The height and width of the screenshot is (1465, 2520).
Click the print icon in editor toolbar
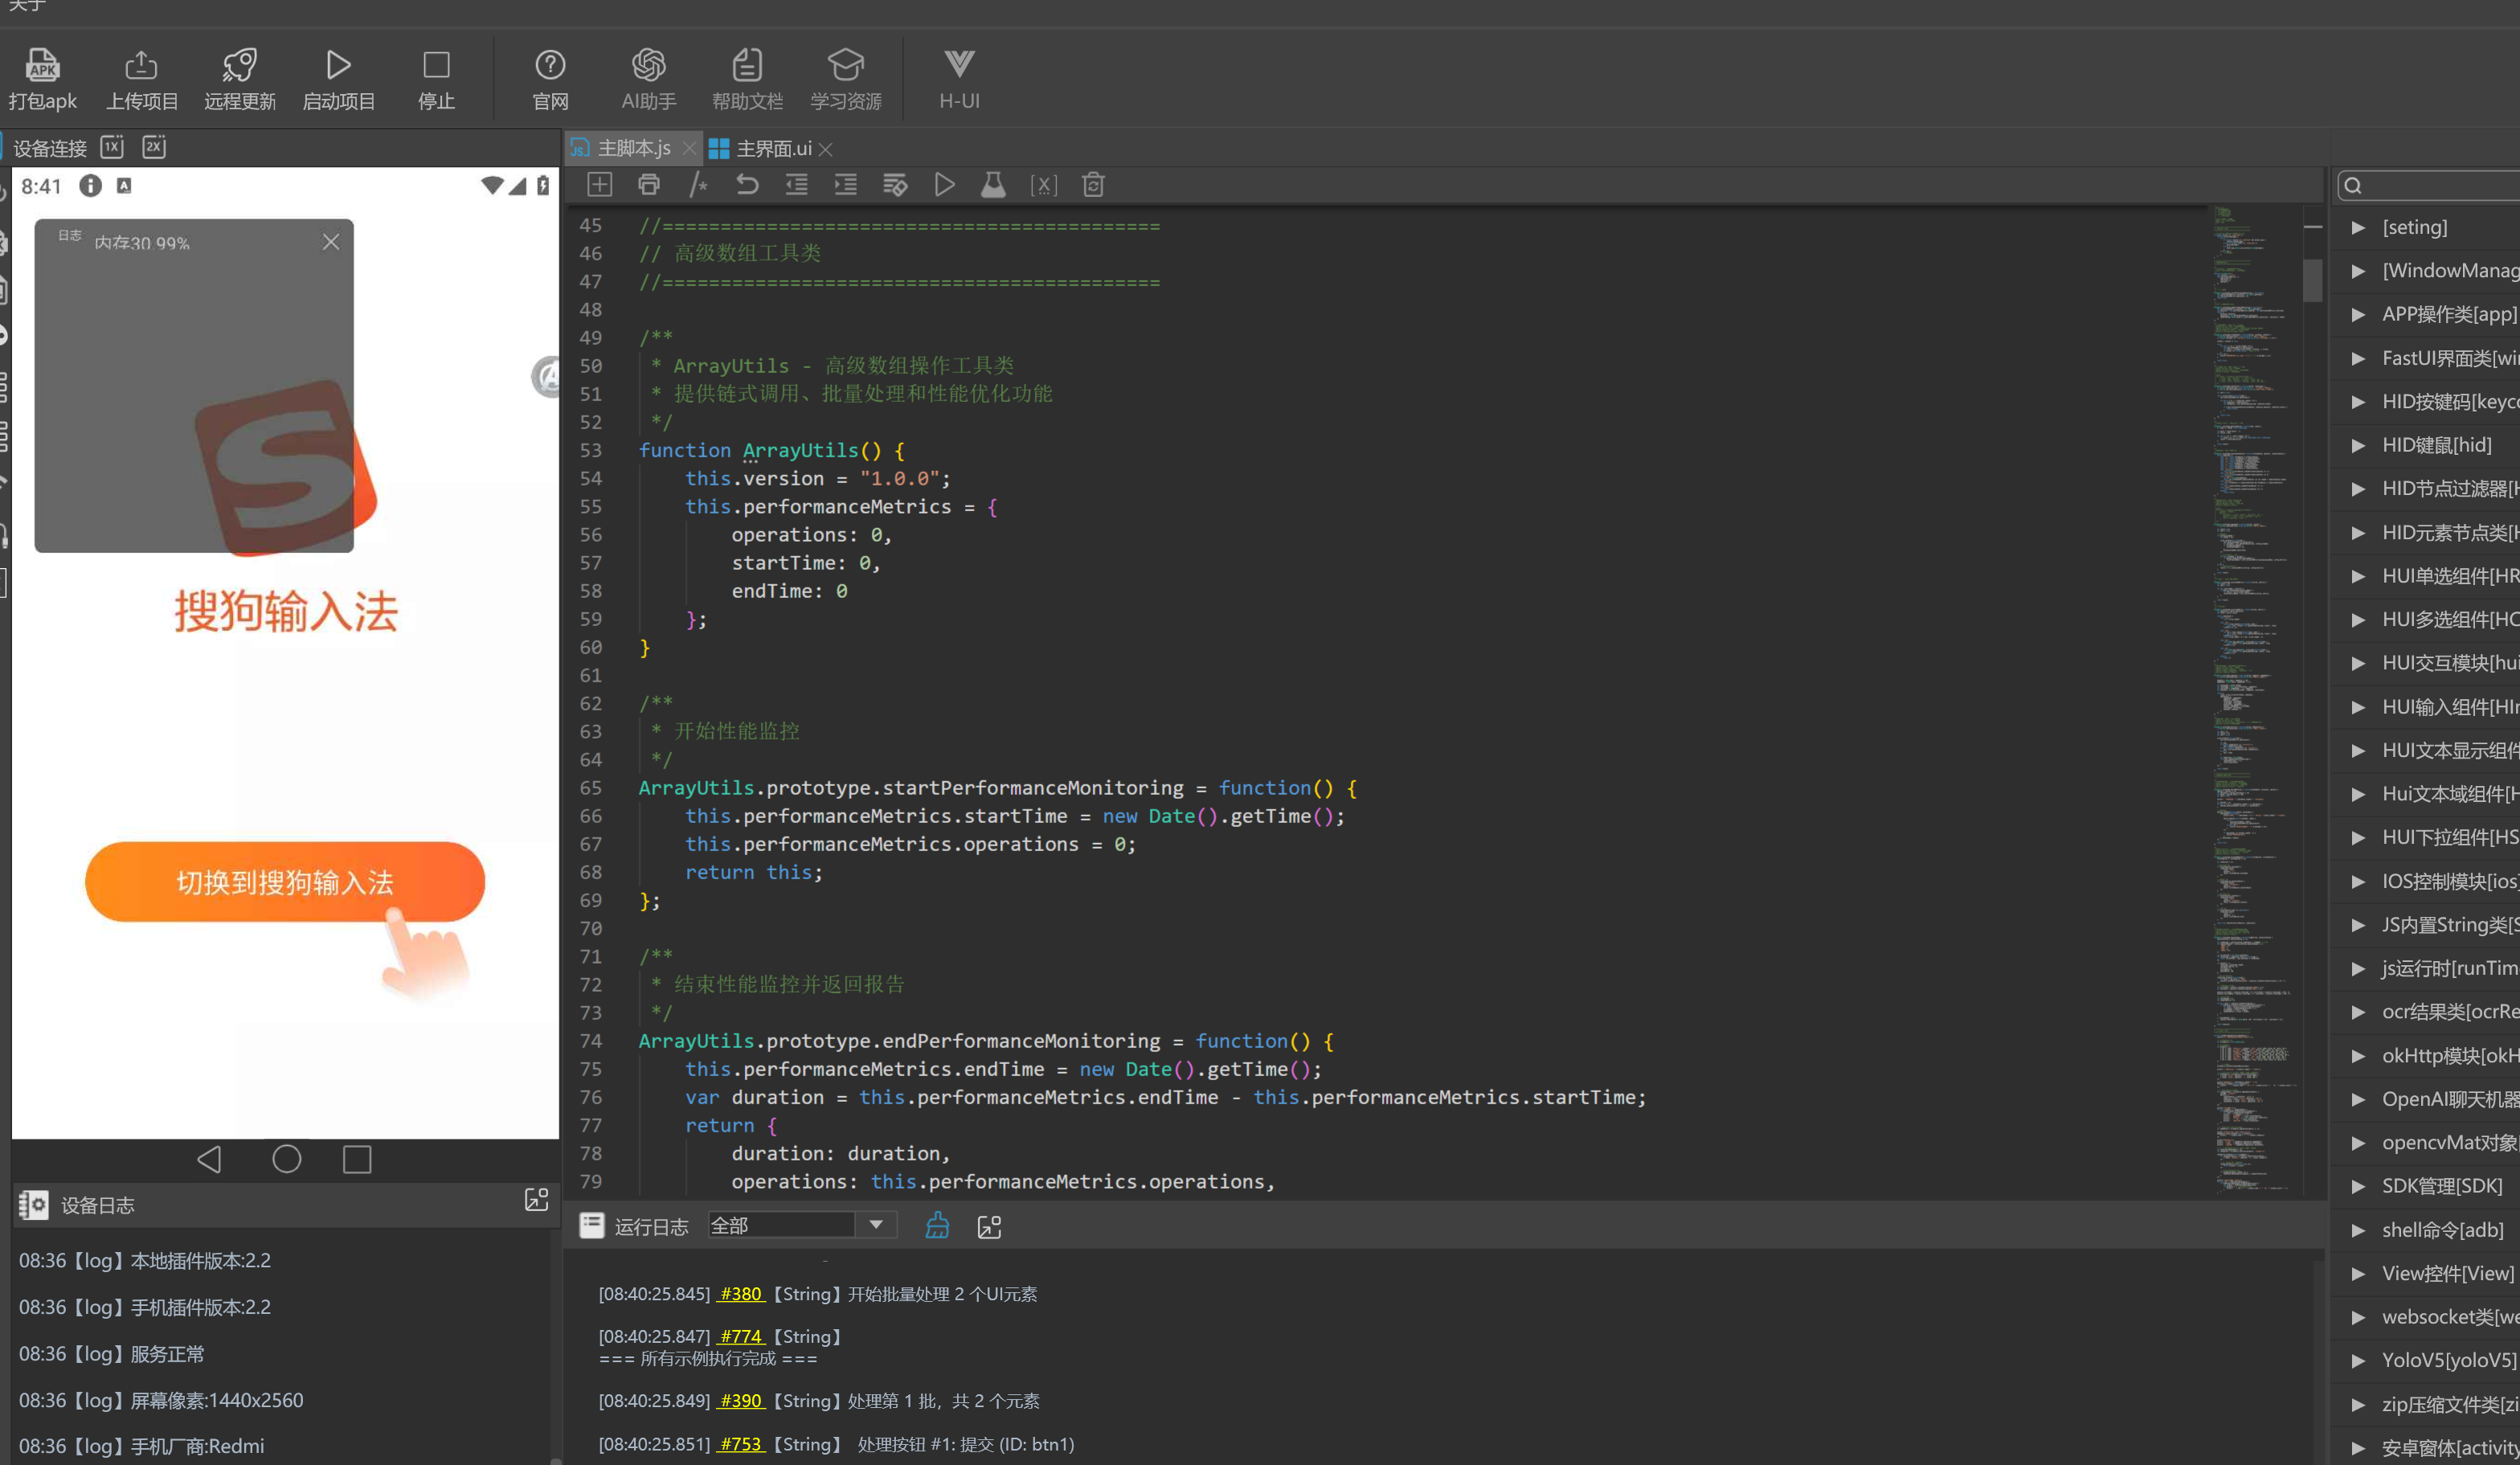pyautogui.click(x=648, y=185)
